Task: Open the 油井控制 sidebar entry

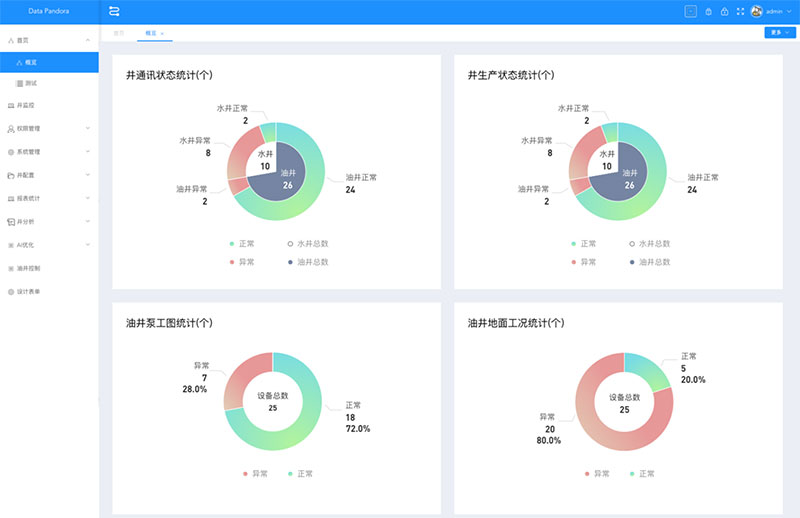Action: coord(29,268)
